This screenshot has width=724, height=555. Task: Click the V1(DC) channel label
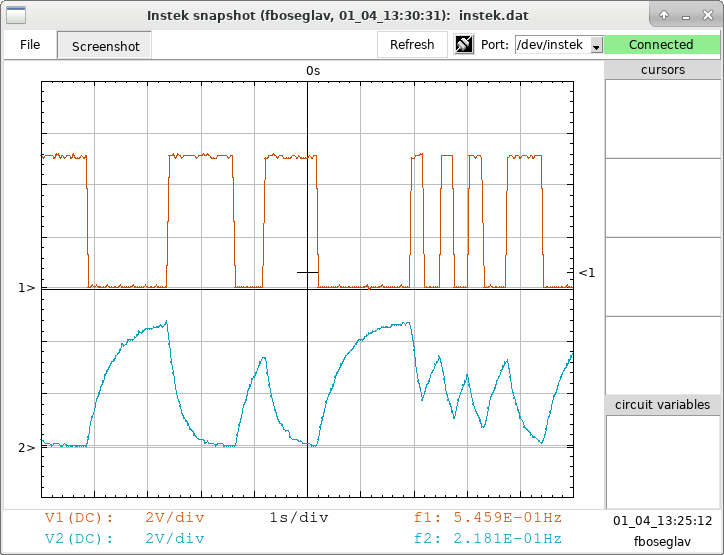point(79,518)
